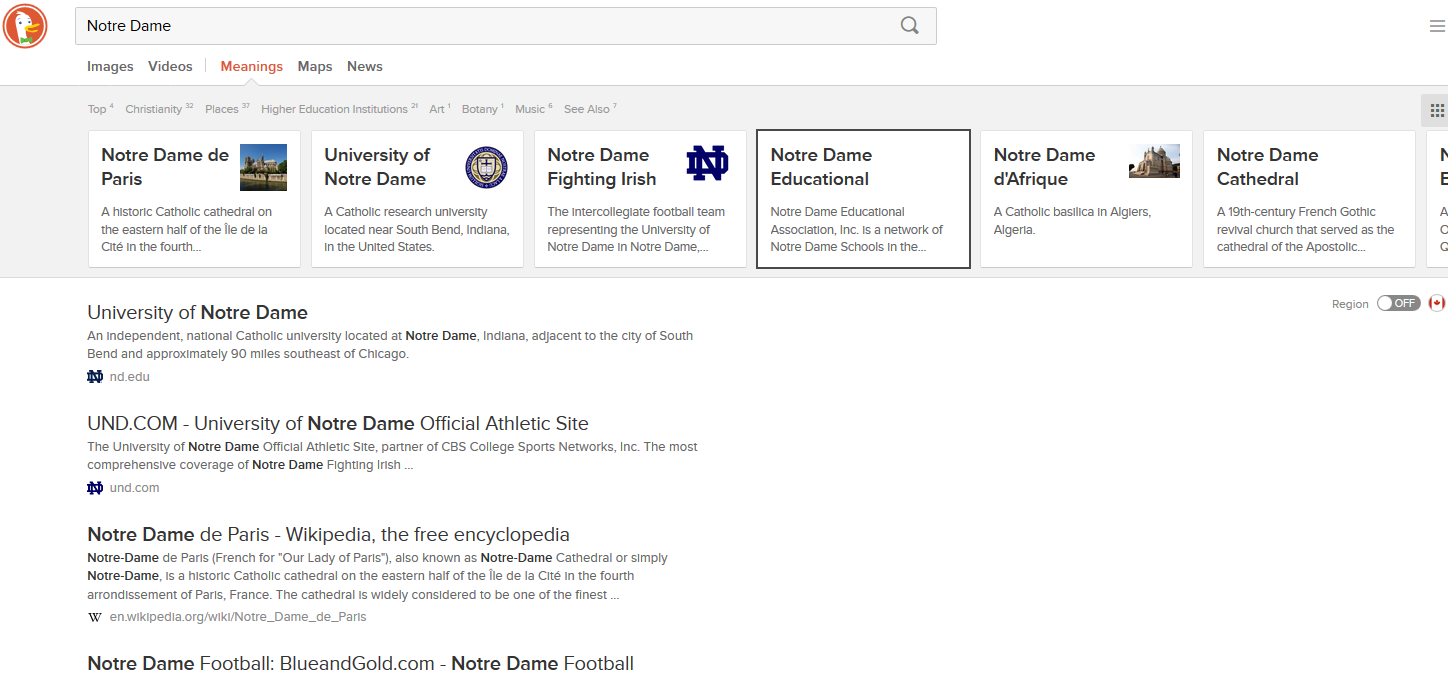Open the News tab

pyautogui.click(x=365, y=66)
